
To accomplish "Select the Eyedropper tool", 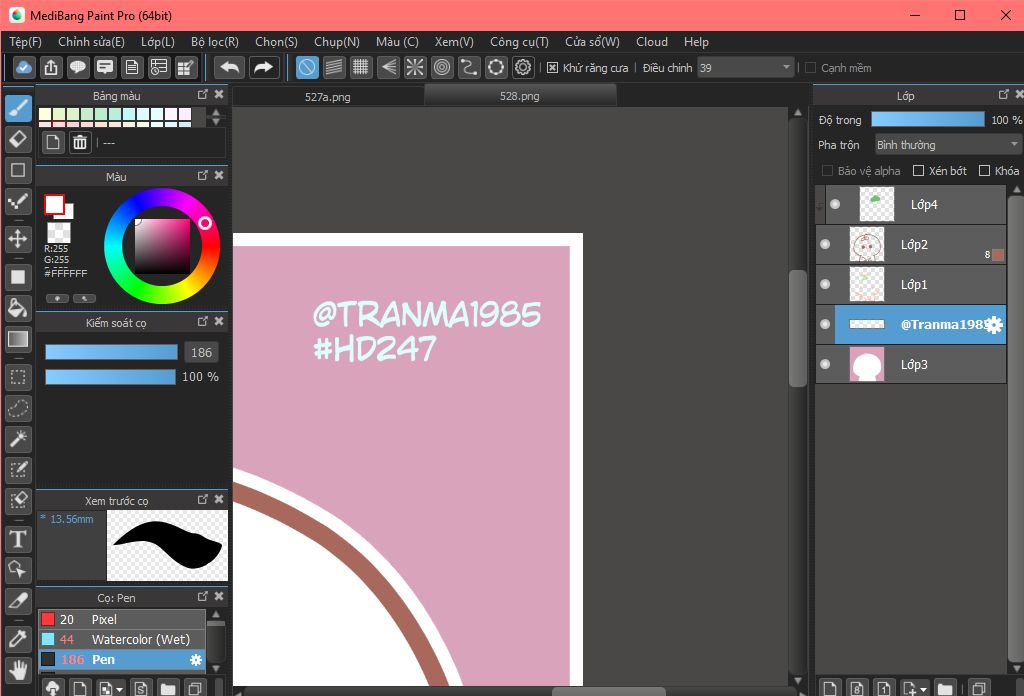I will tap(18, 639).
